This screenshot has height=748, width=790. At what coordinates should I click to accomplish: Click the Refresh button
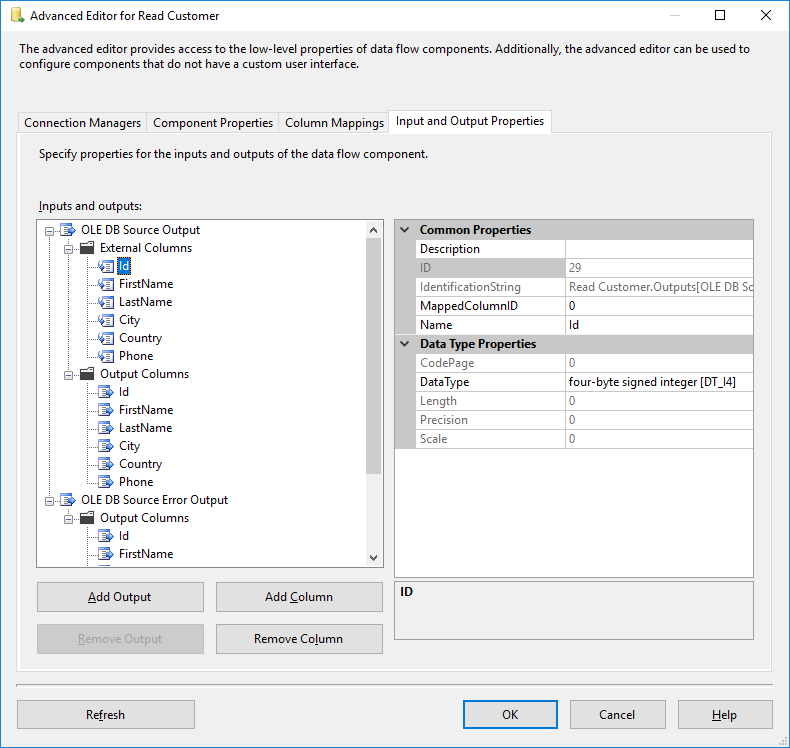[106, 714]
